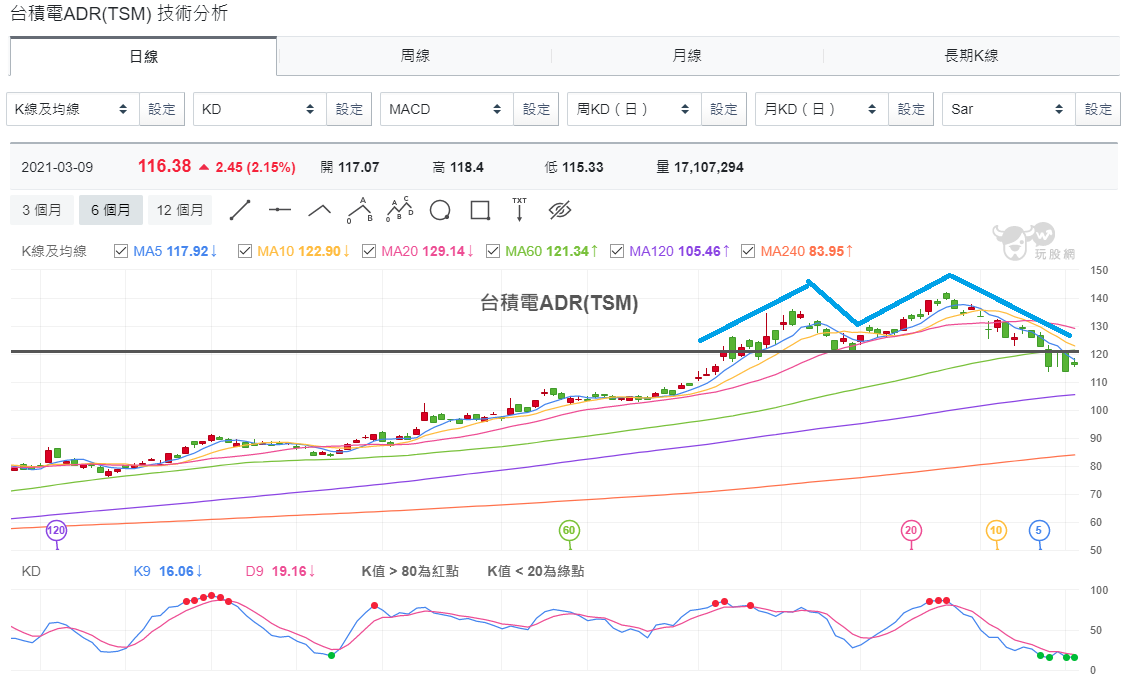The height and width of the screenshot is (684, 1130).
Task: Uncheck the MA120 checkbox
Action: (x=617, y=251)
